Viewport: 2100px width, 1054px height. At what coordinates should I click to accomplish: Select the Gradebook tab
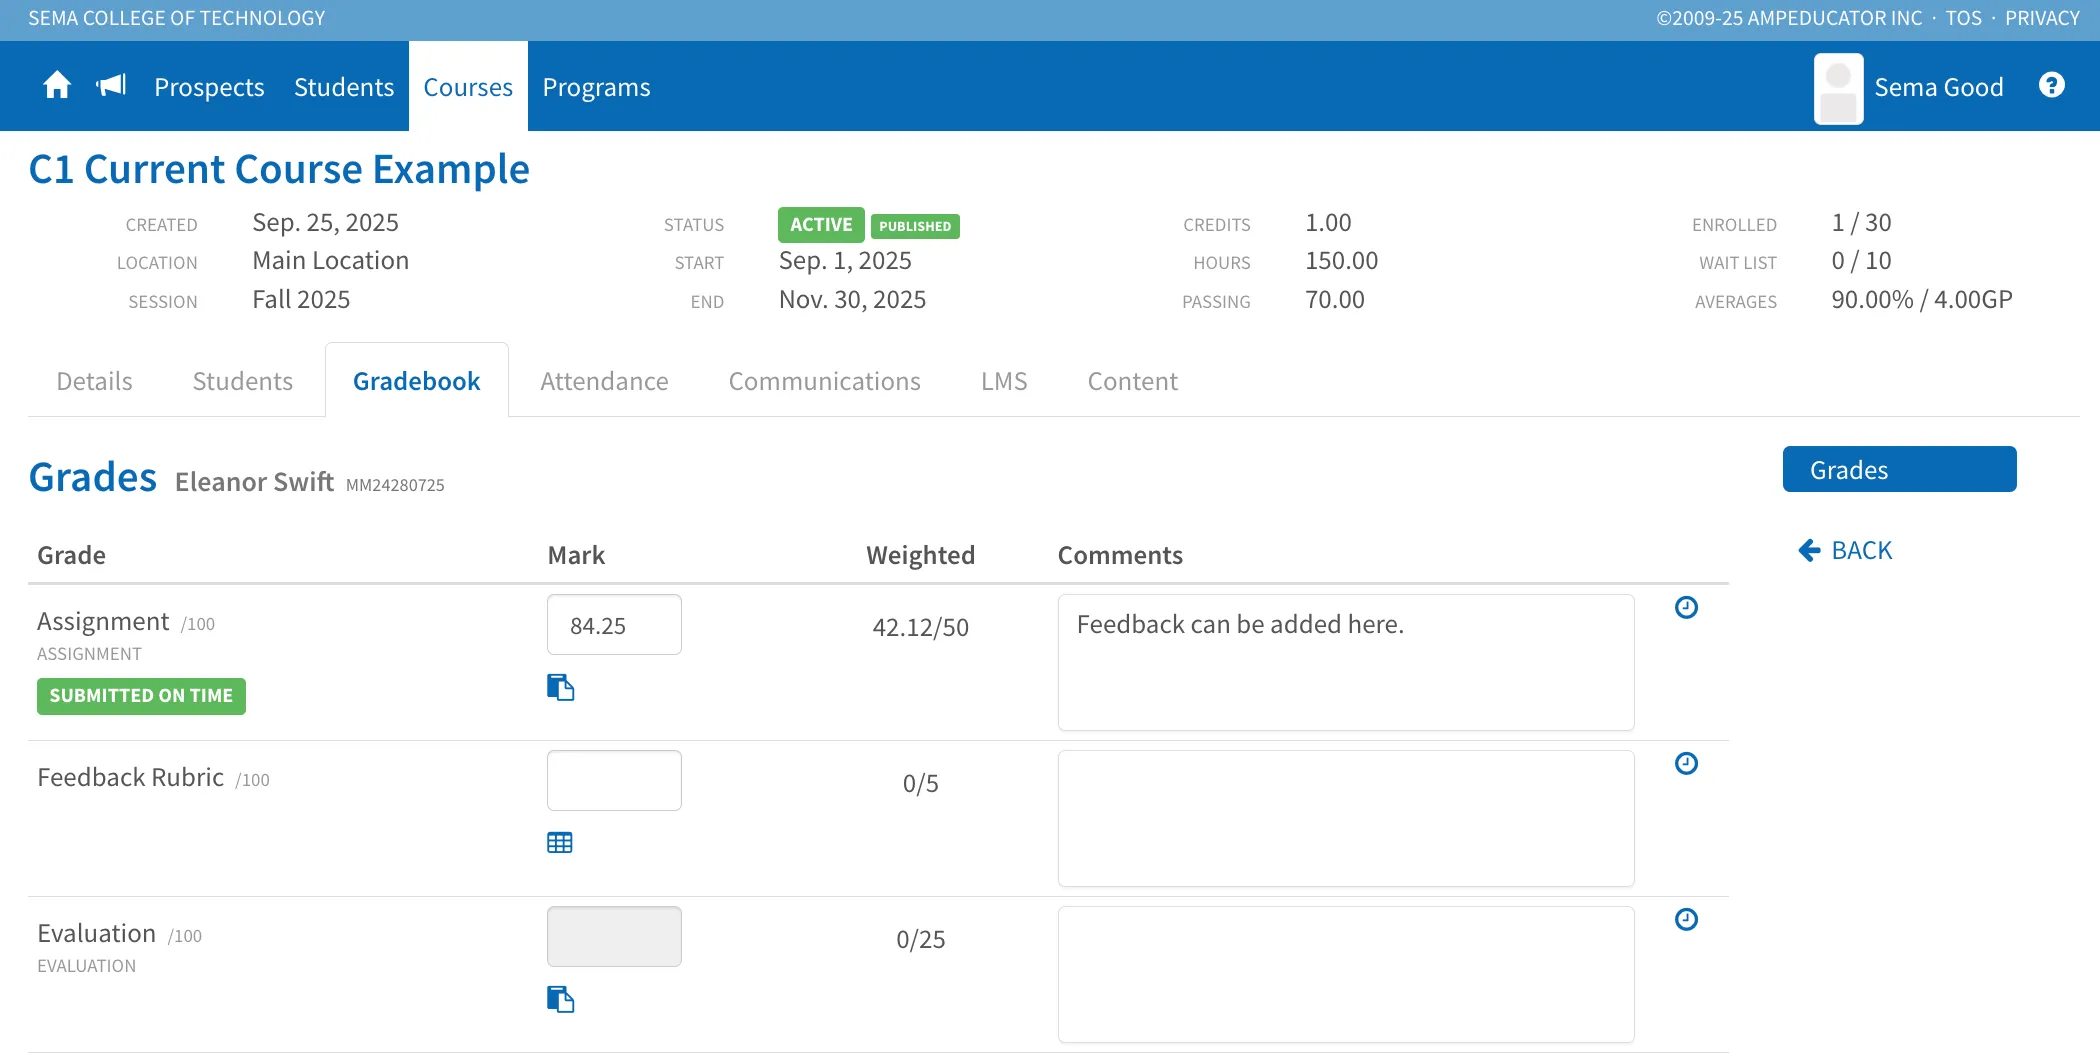417,381
